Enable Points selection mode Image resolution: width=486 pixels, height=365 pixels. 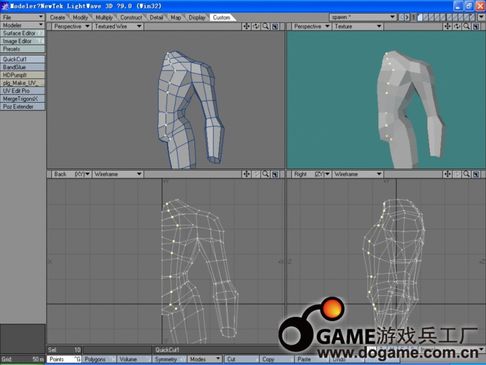pyautogui.click(x=64, y=359)
